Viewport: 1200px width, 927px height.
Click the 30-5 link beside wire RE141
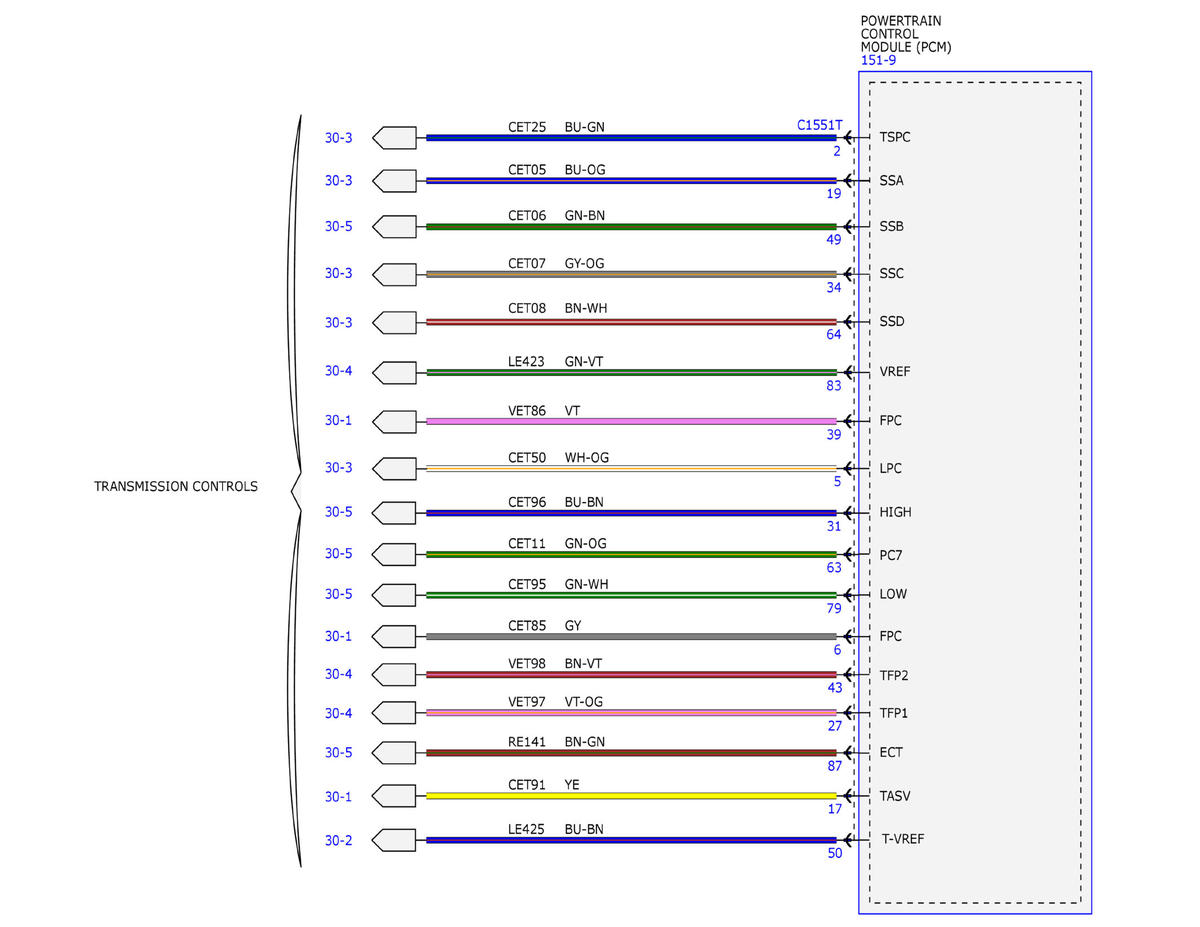(338, 752)
